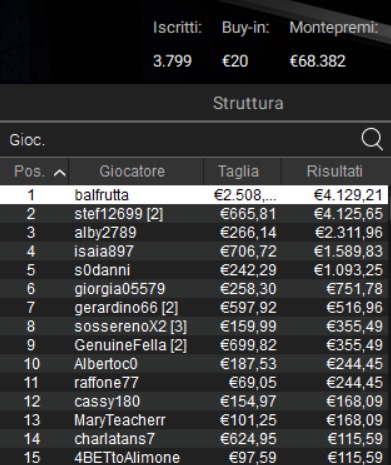Sort by the Risultati column header
This screenshot has height=465, width=391.
[335, 171]
